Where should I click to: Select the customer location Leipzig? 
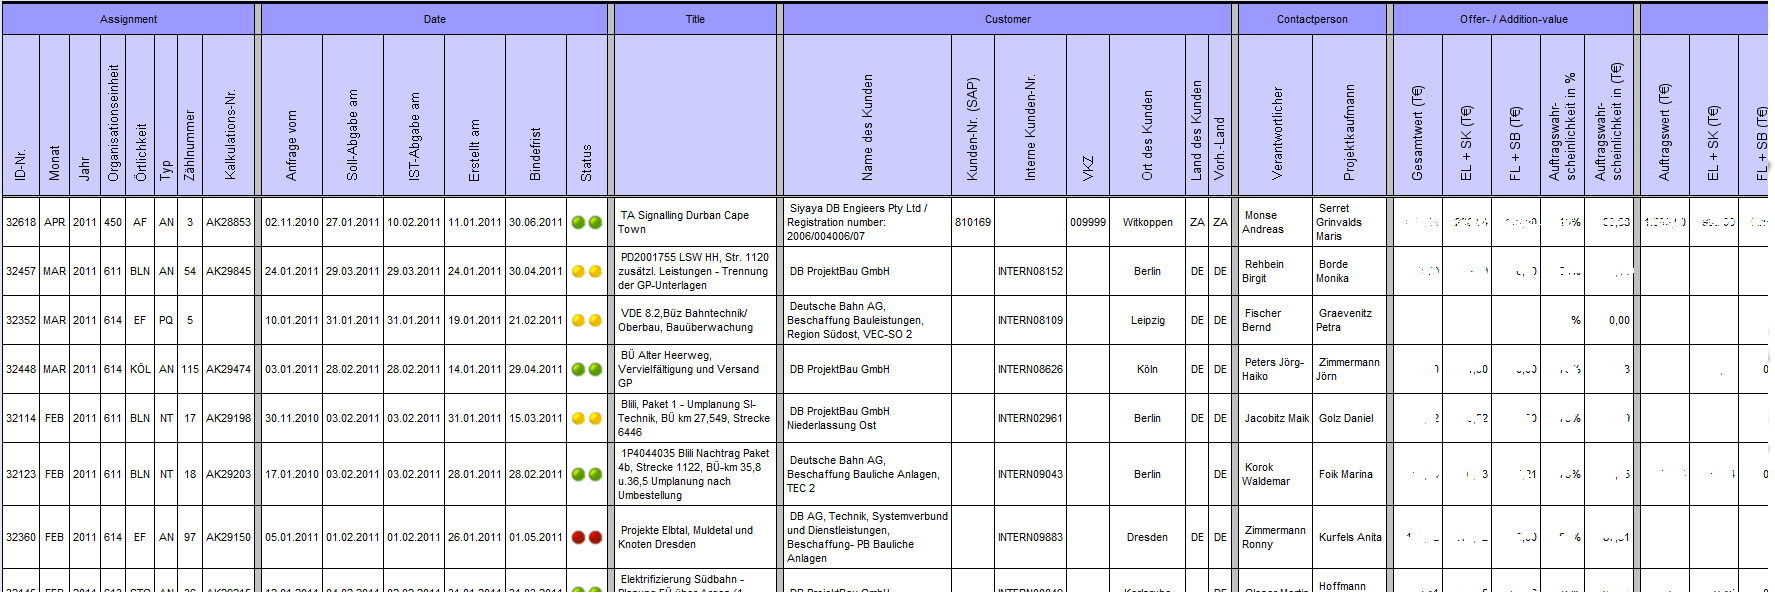pos(1147,320)
